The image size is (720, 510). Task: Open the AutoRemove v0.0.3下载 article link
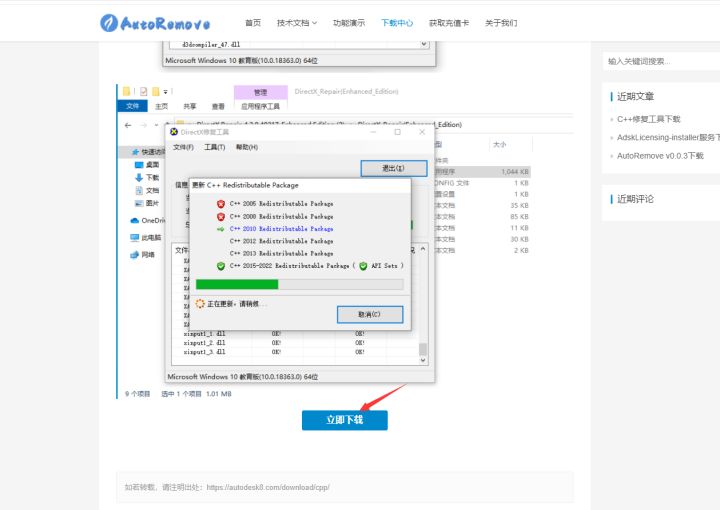tap(660, 155)
